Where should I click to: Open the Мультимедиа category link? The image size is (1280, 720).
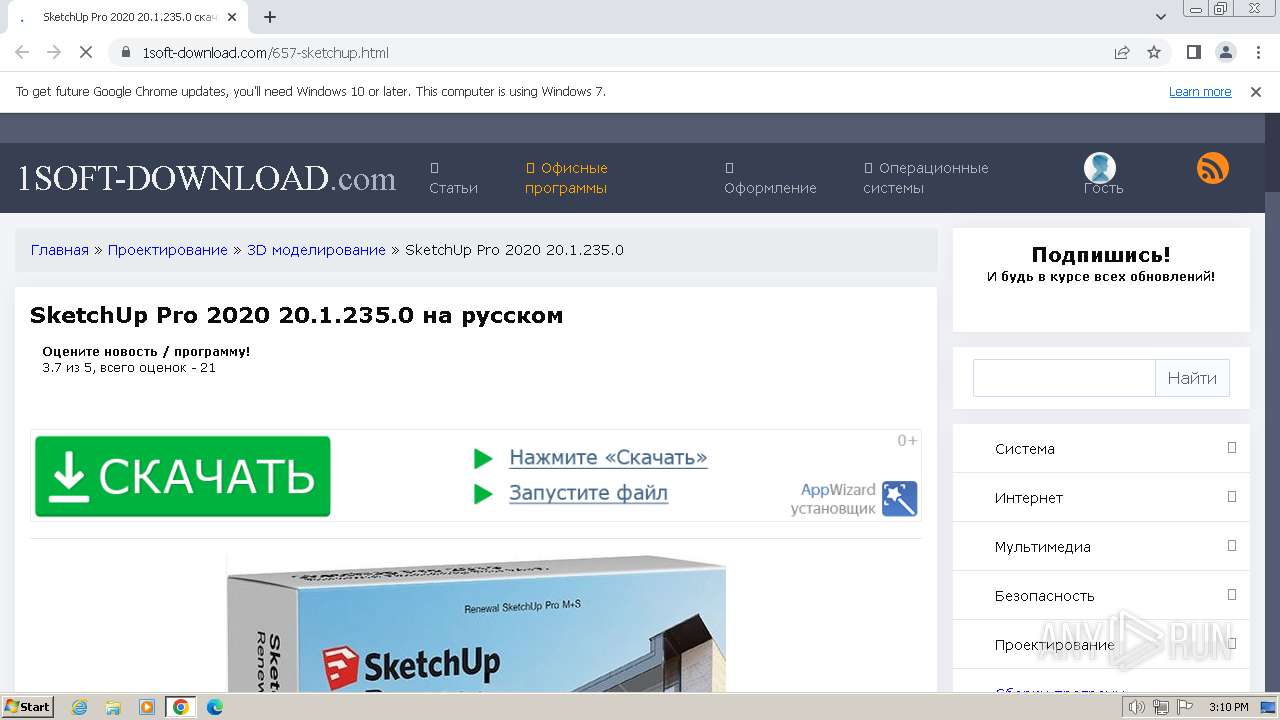pyautogui.click(x=1042, y=547)
